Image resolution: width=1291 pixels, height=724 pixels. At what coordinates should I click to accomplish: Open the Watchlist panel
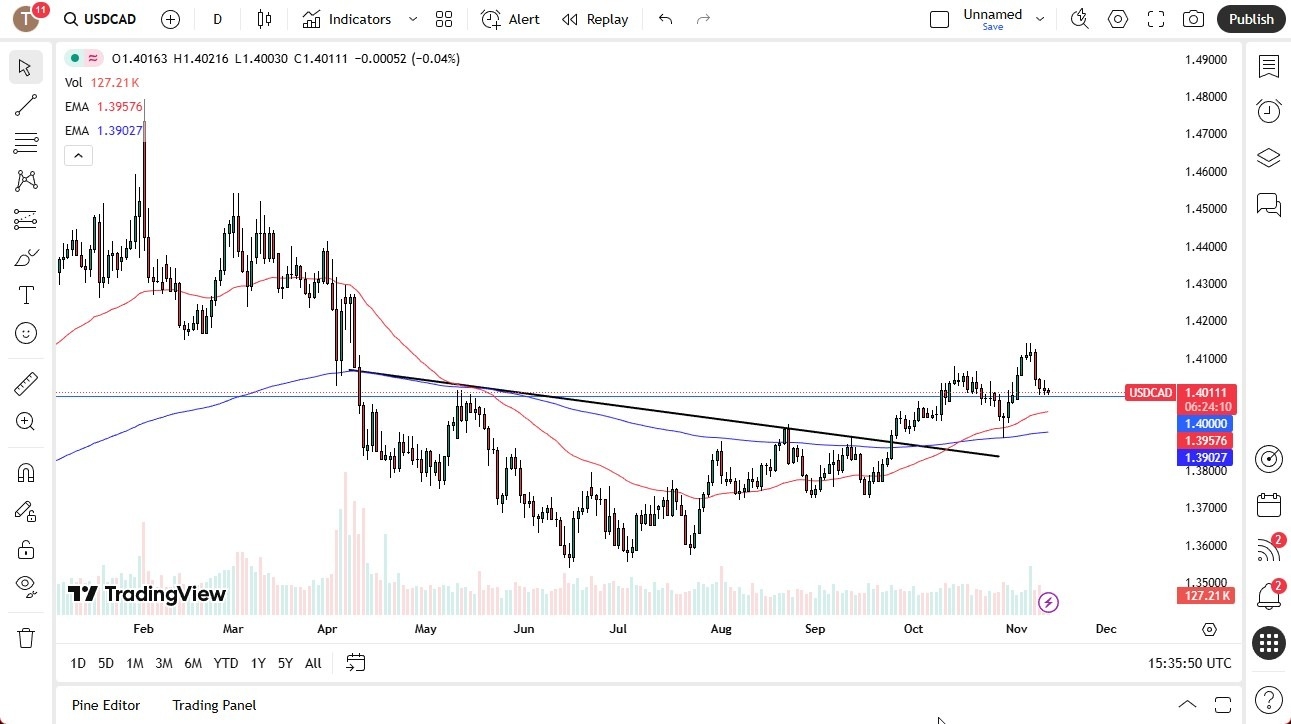pyautogui.click(x=1268, y=67)
